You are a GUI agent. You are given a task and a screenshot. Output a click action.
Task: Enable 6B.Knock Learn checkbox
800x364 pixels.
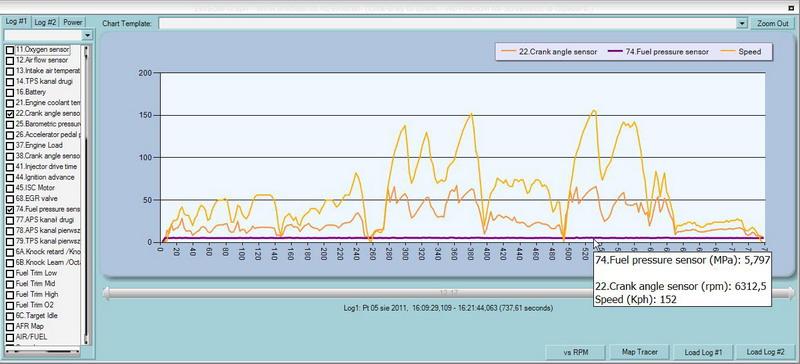coord(10,263)
